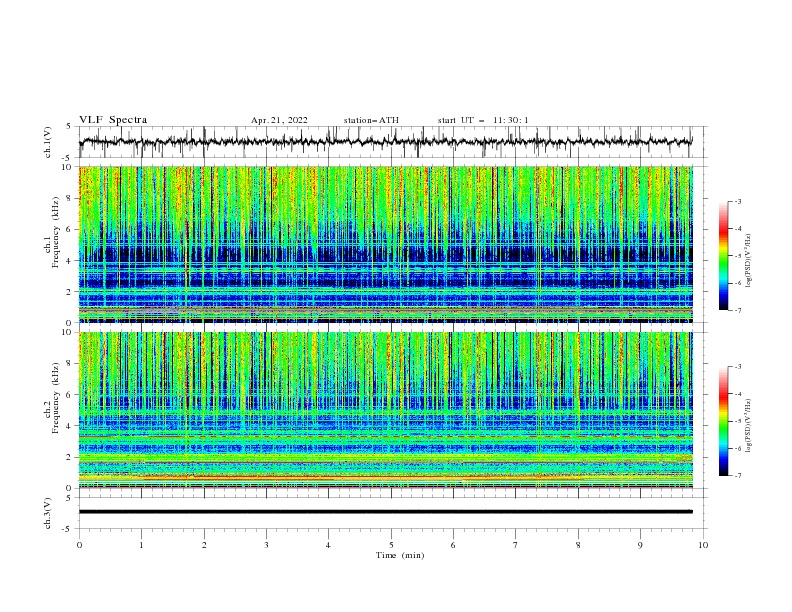This screenshot has height=612, width=792.
Task: Click the ch.3 flat black voltage trace
Action: 385,512
